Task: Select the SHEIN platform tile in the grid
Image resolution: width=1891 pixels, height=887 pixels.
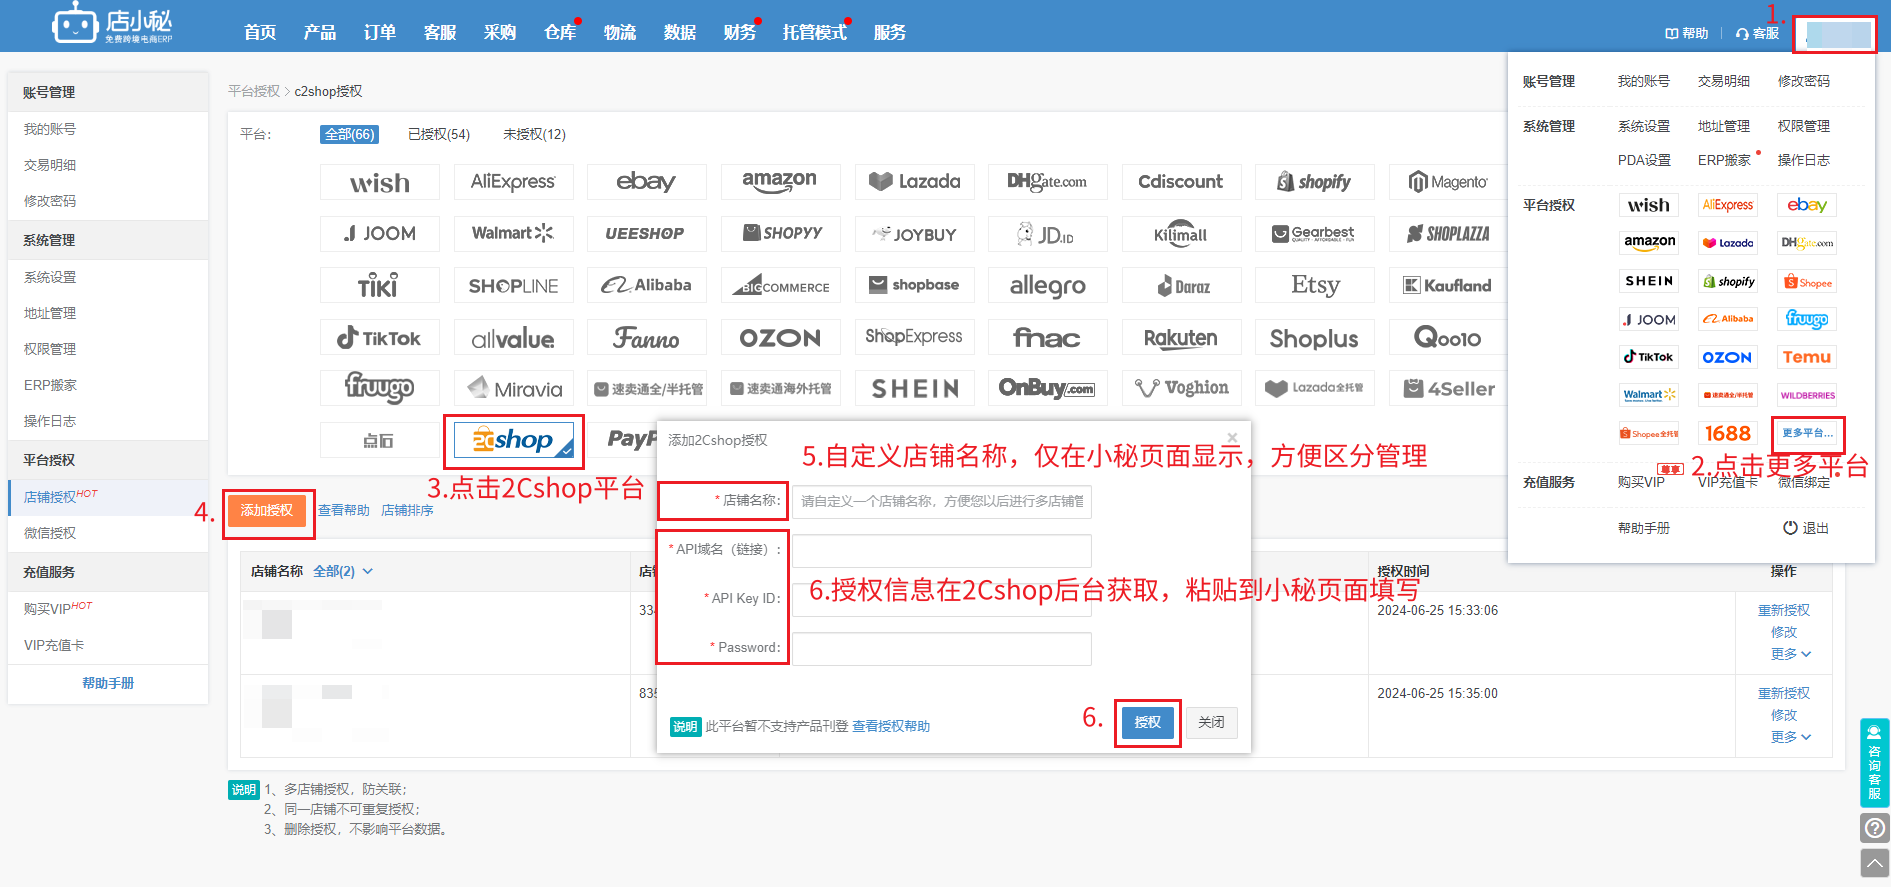Action: [914, 389]
